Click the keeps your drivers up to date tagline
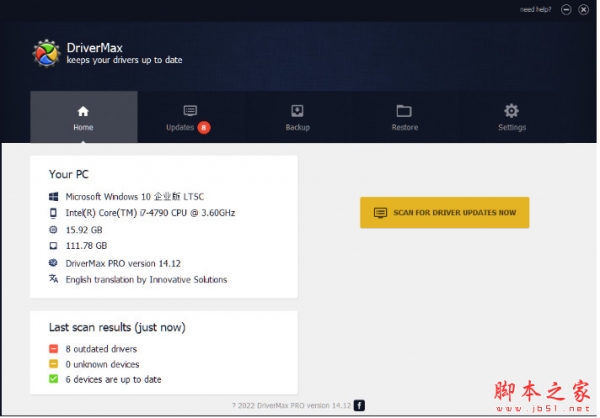 124,60
